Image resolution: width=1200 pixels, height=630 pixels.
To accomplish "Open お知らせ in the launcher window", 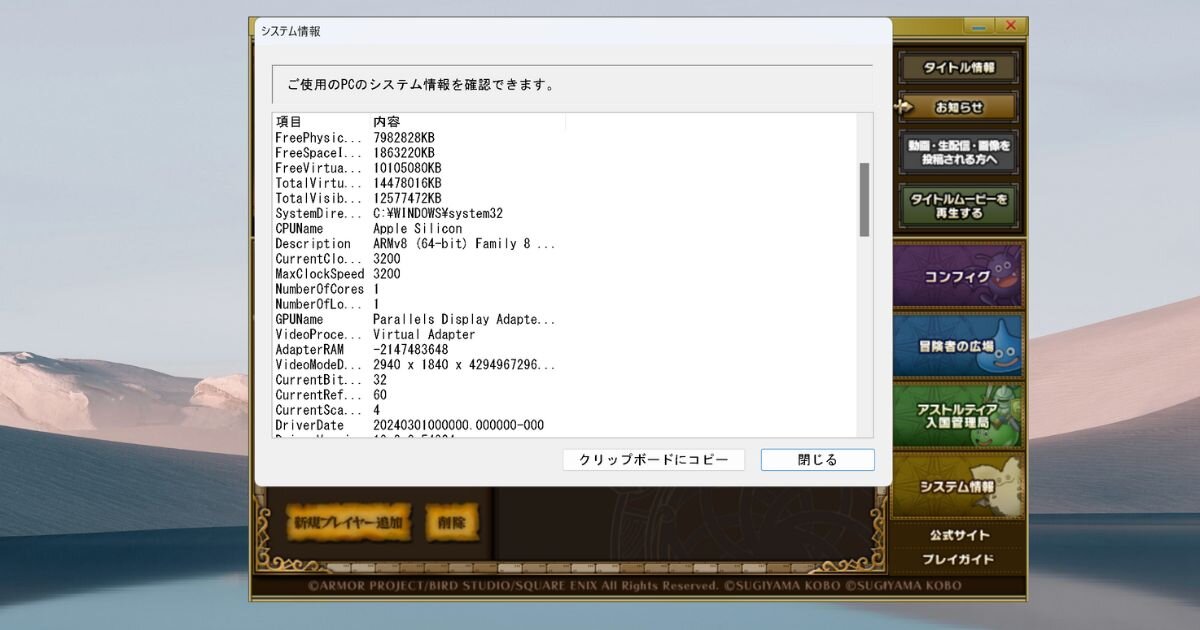I will pos(958,107).
